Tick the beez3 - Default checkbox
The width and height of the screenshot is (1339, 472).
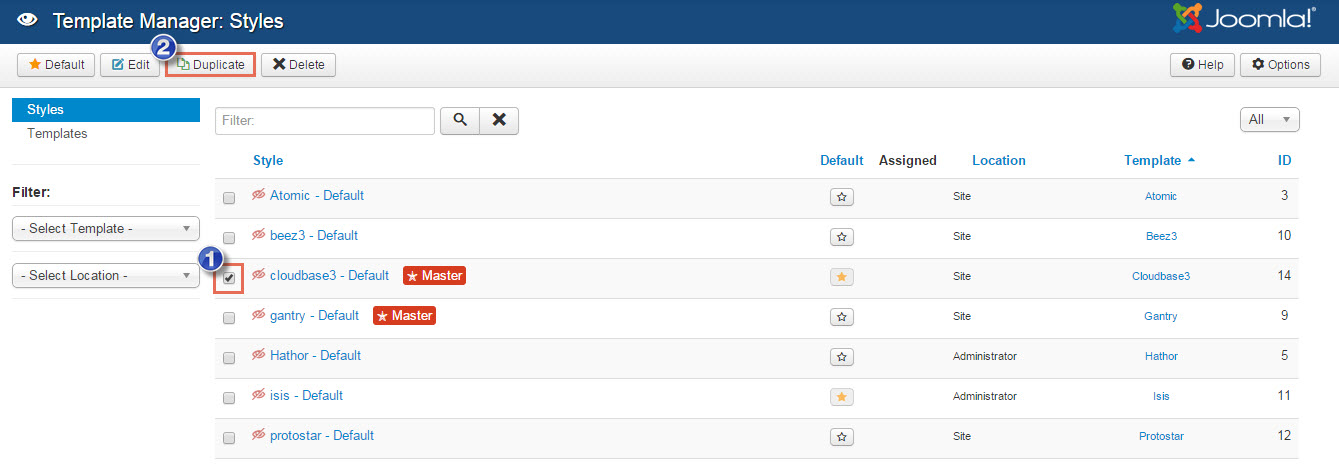click(x=229, y=238)
